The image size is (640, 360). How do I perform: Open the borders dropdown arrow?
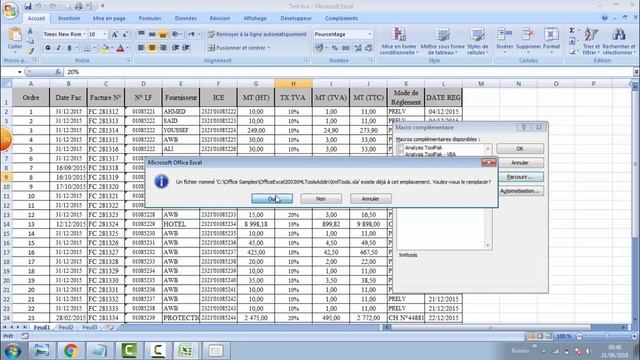click(94, 48)
